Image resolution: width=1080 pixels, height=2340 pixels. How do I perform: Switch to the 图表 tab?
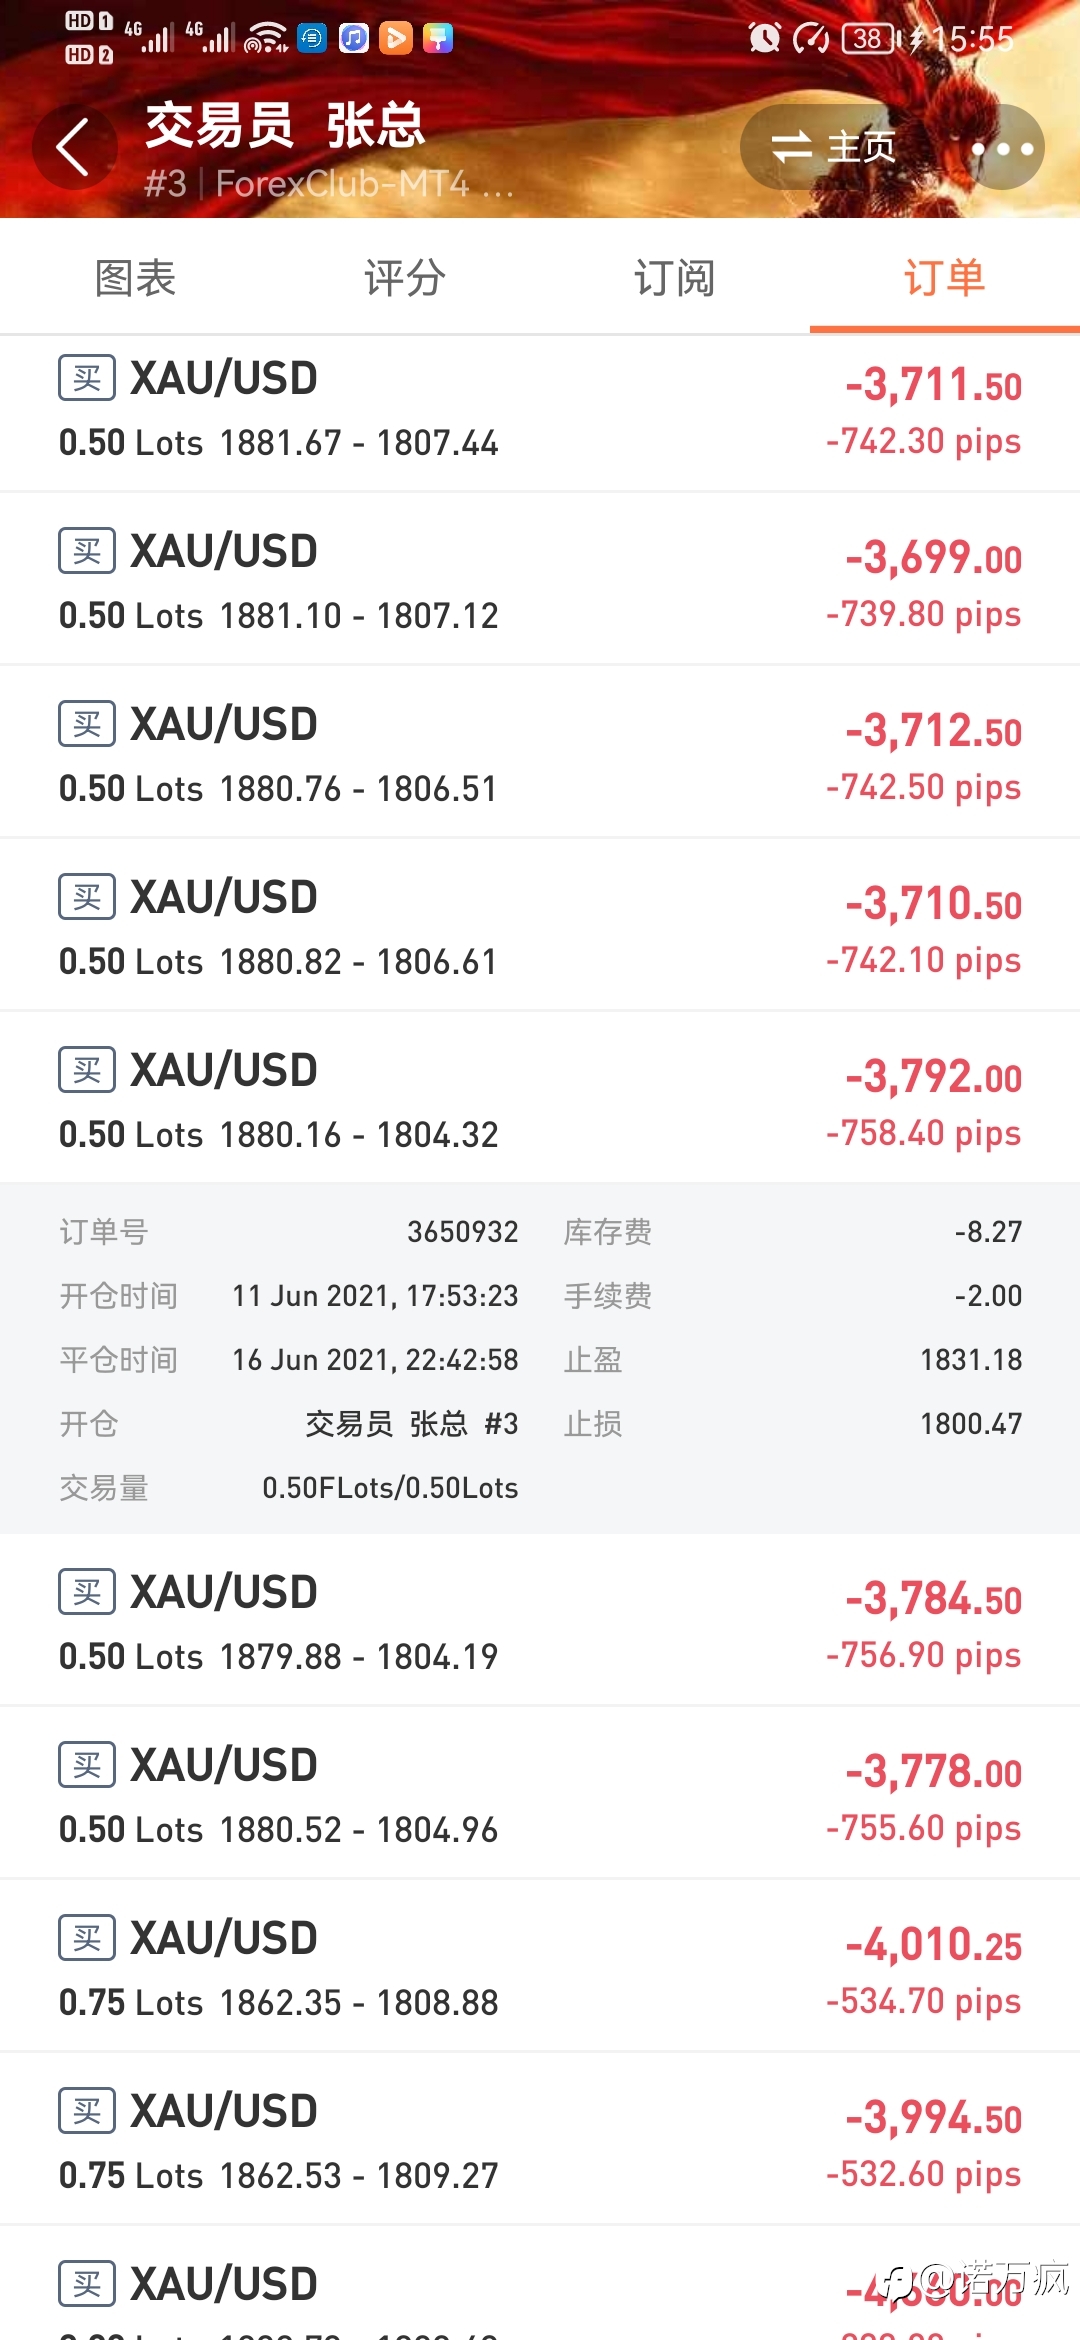pos(135,277)
